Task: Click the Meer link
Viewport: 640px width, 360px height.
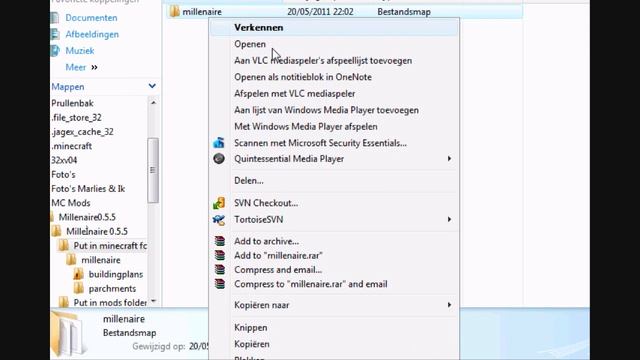Action: click(x=76, y=67)
